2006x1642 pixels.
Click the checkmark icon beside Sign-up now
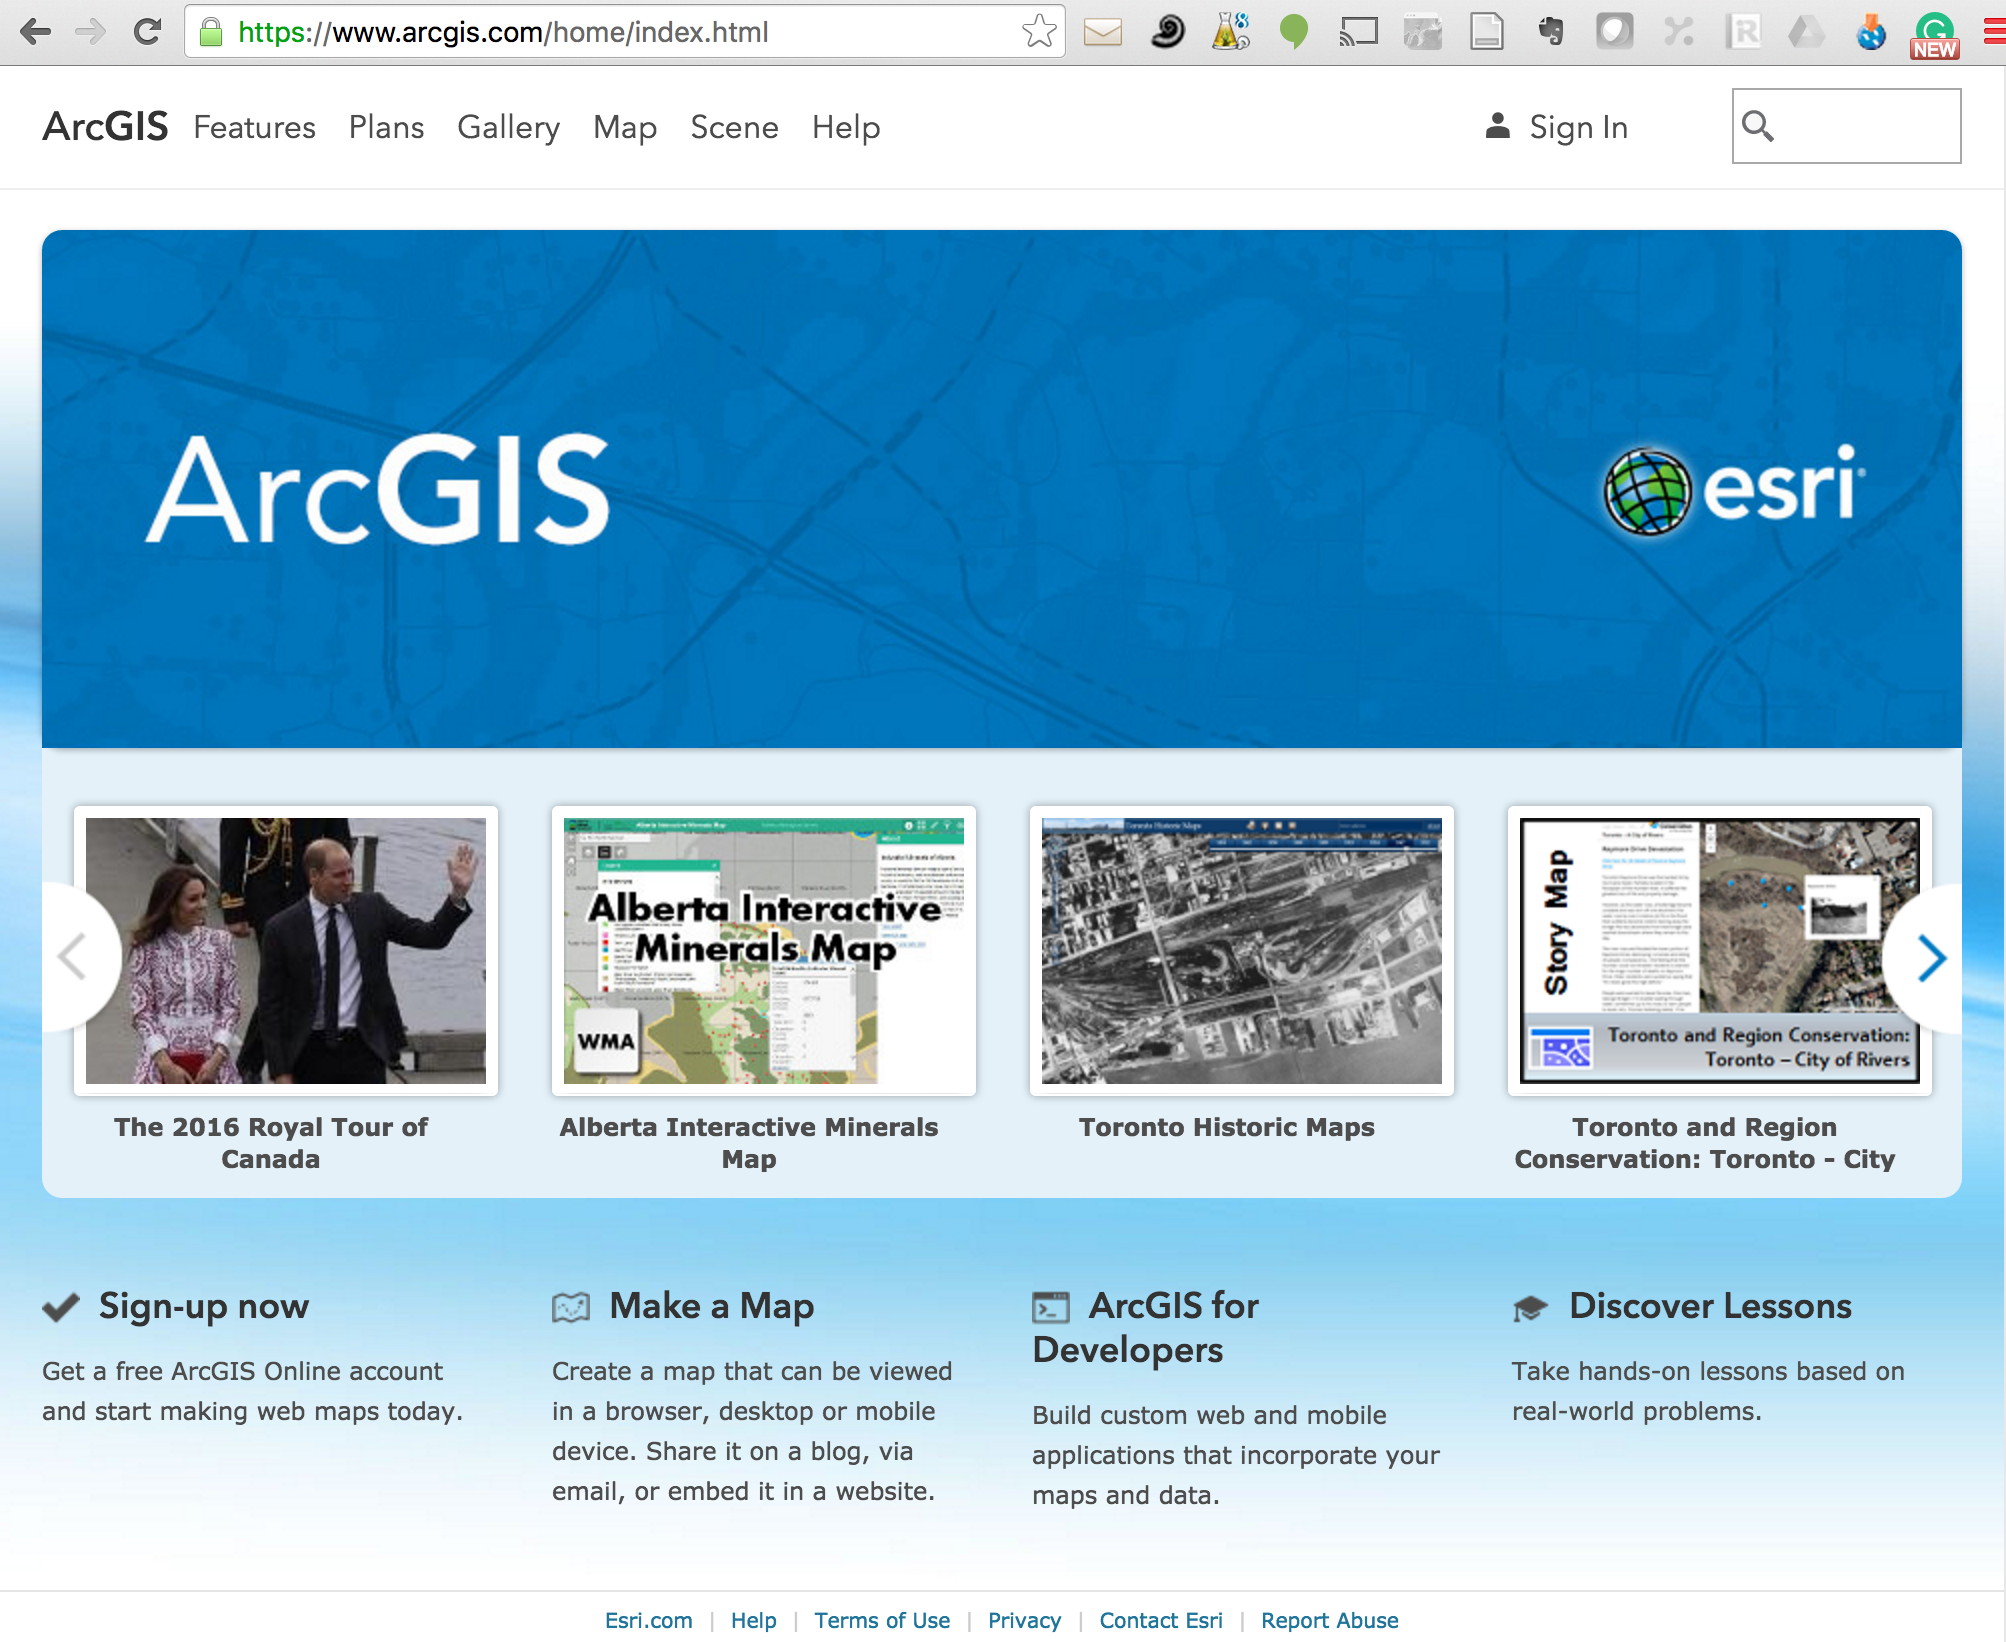[61, 1307]
